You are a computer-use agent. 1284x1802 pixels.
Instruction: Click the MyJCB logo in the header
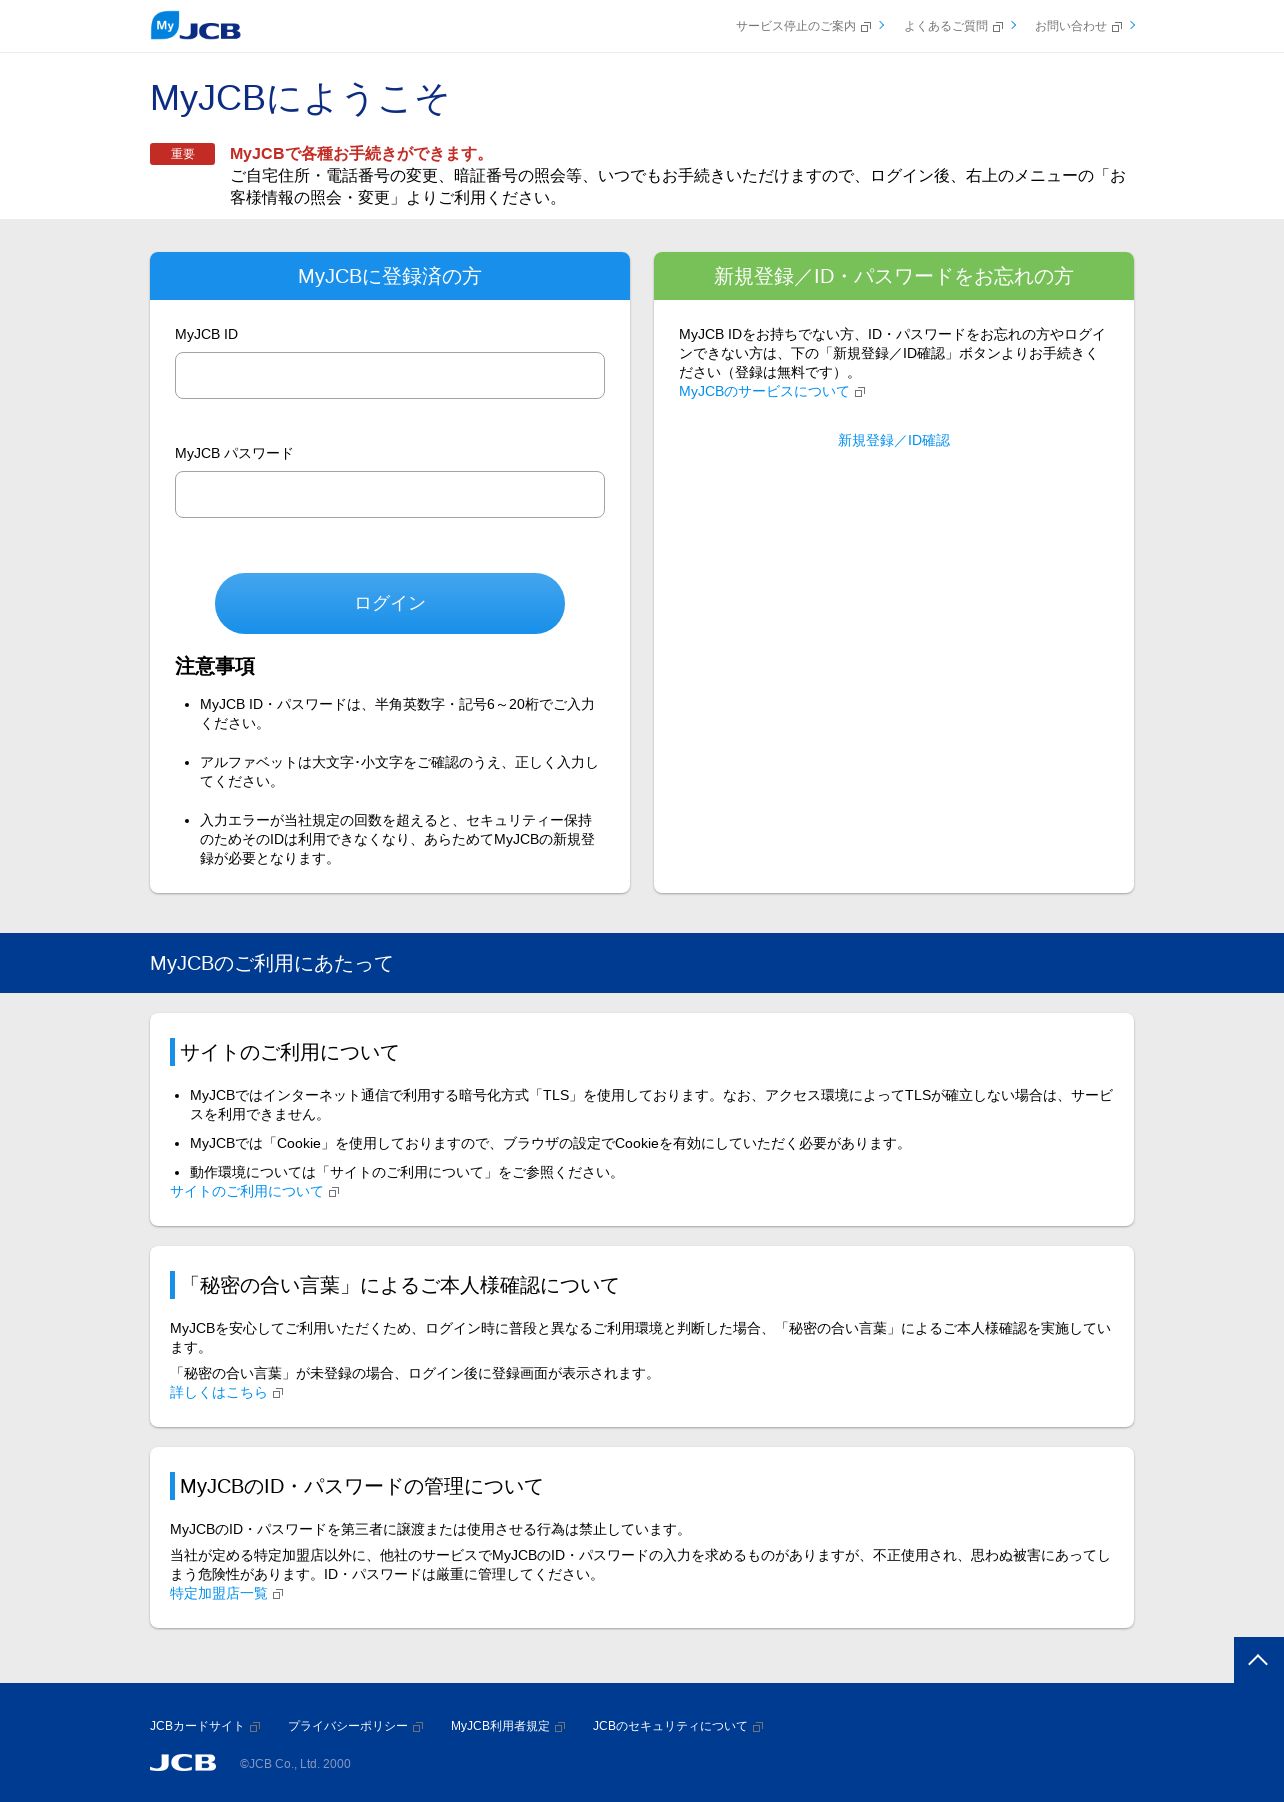point(196,26)
